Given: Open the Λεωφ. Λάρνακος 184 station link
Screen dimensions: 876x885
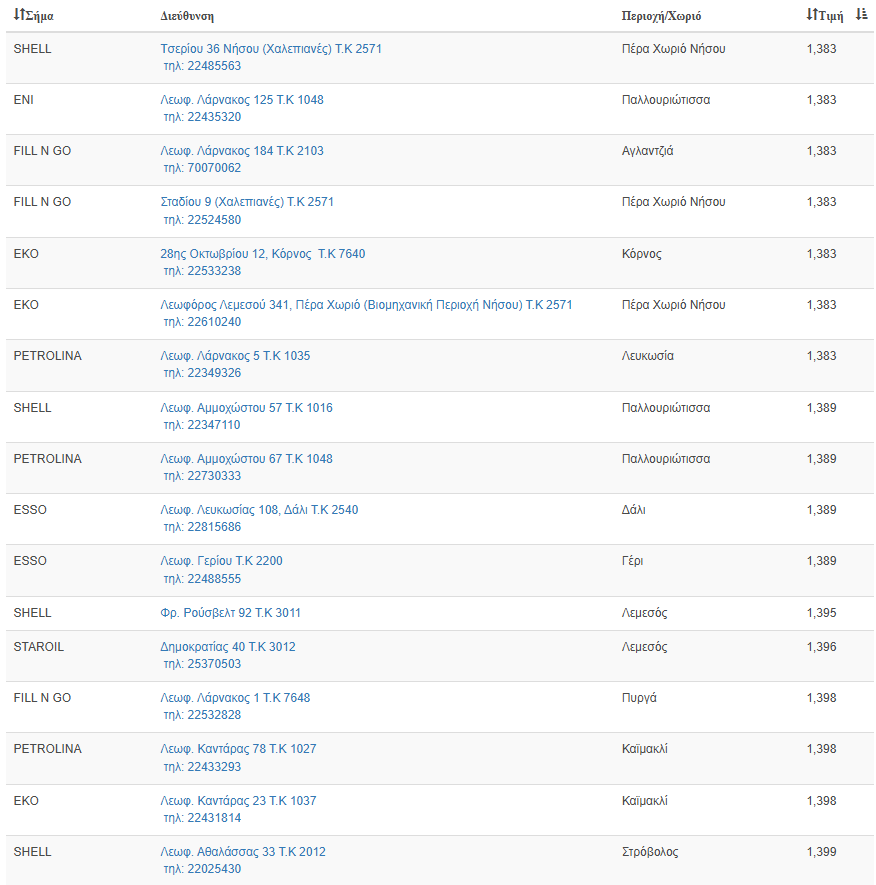Looking at the screenshot, I should click(x=242, y=151).
